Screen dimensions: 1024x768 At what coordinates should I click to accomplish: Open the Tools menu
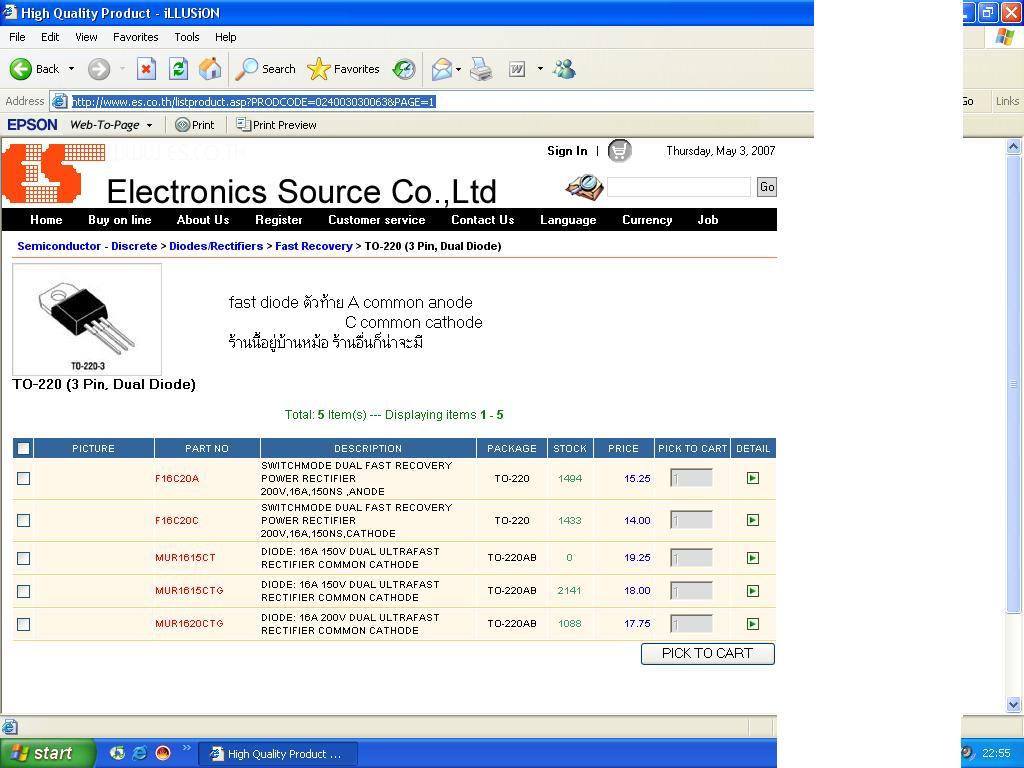click(187, 37)
